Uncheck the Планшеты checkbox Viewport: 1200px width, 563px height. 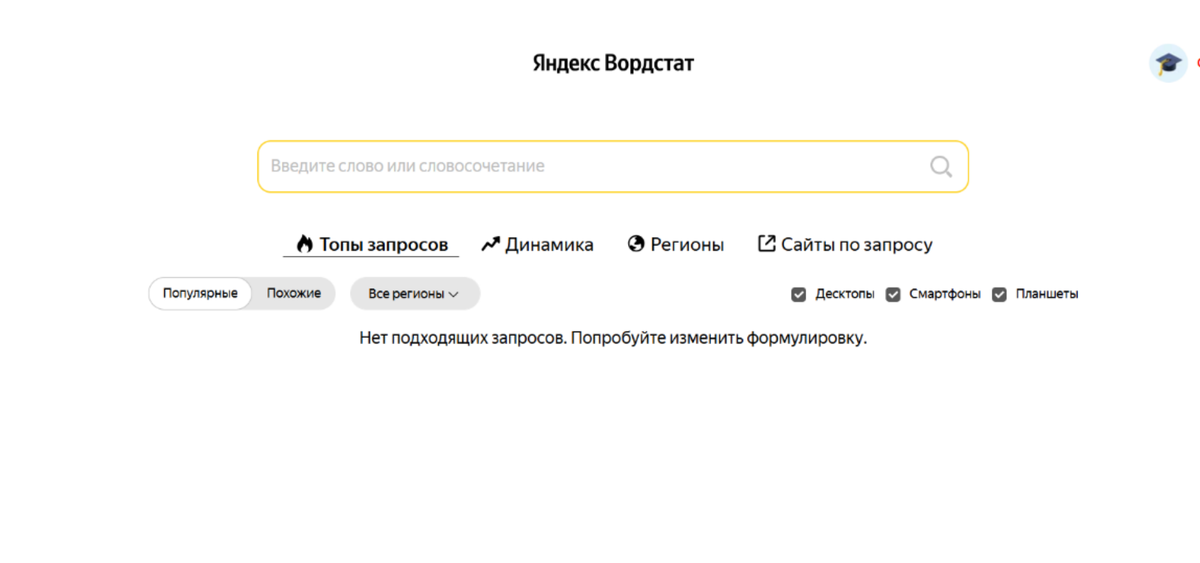tap(1000, 294)
